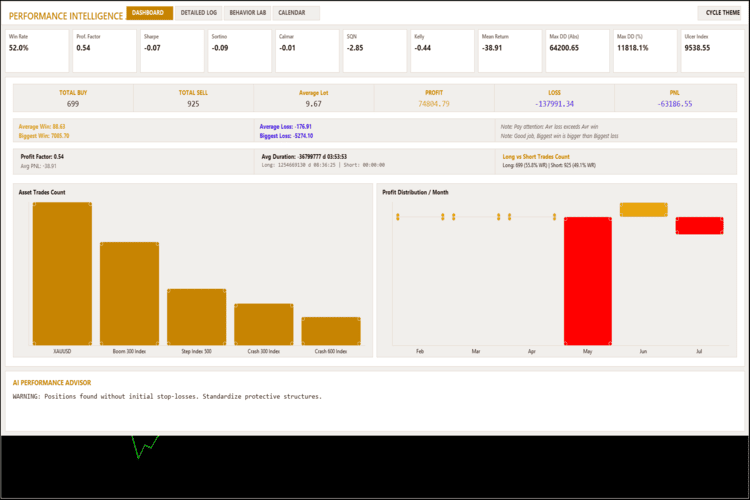This screenshot has height=500, width=750.
Task: Click the Avg PNL -38.91 line
Action: tap(38, 166)
